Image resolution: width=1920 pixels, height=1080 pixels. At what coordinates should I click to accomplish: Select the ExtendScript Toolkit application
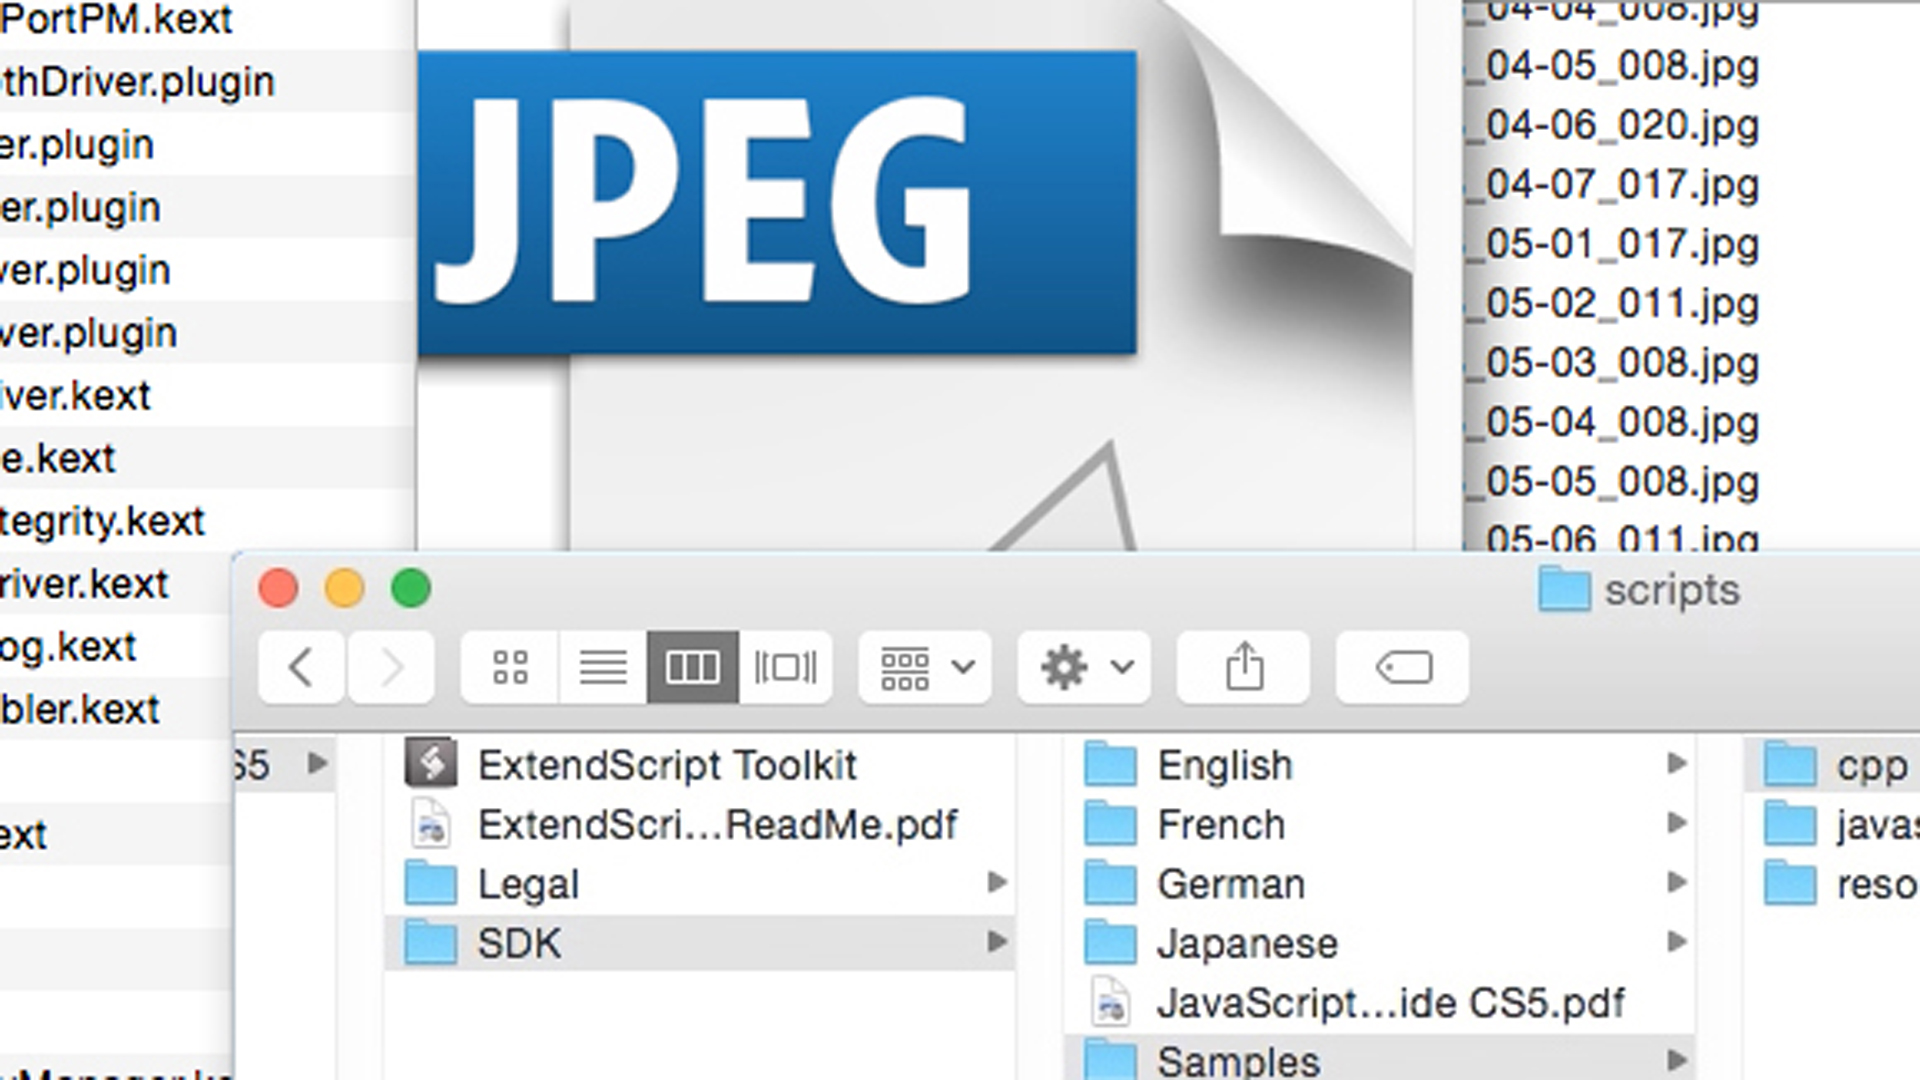pos(666,765)
